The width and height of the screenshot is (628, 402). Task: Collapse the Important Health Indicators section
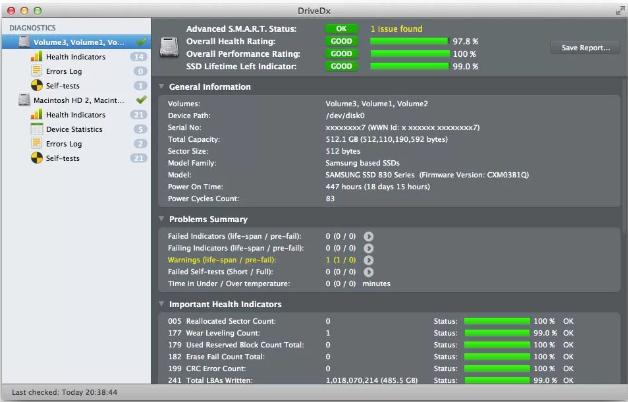[161, 304]
